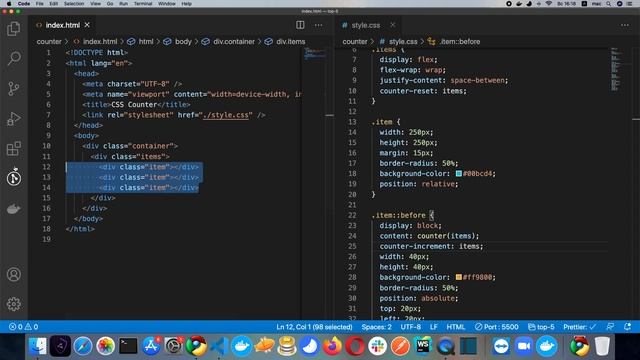Open Postman from the Dock
This screenshot has width=640, height=360.
[400, 346]
